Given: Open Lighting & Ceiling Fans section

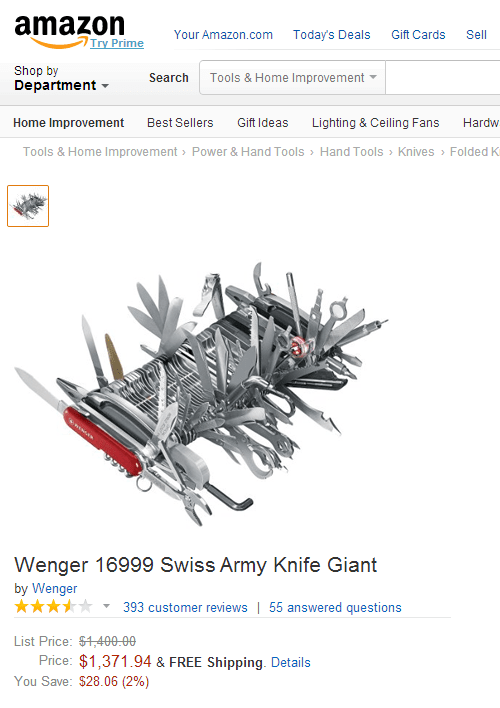Looking at the screenshot, I should pyautogui.click(x=376, y=123).
